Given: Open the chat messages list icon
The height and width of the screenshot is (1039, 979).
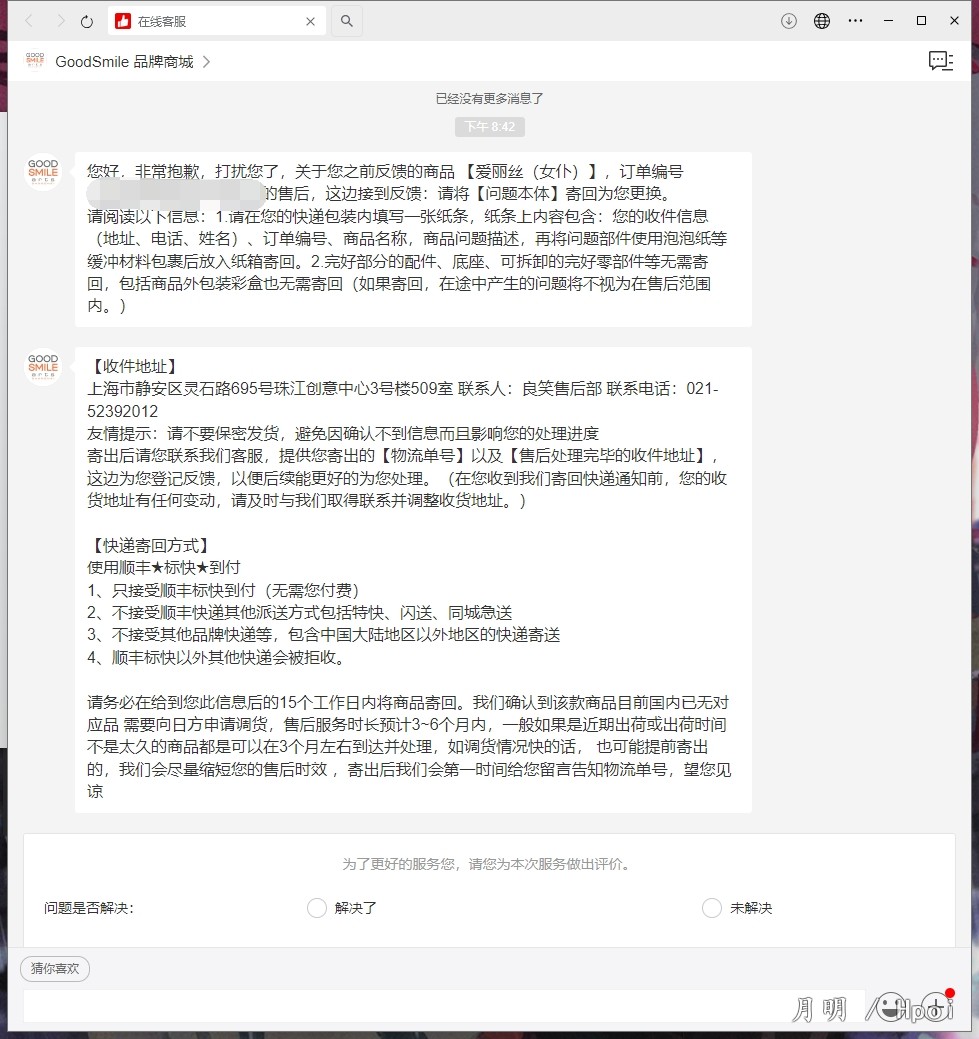Looking at the screenshot, I should click(x=940, y=62).
